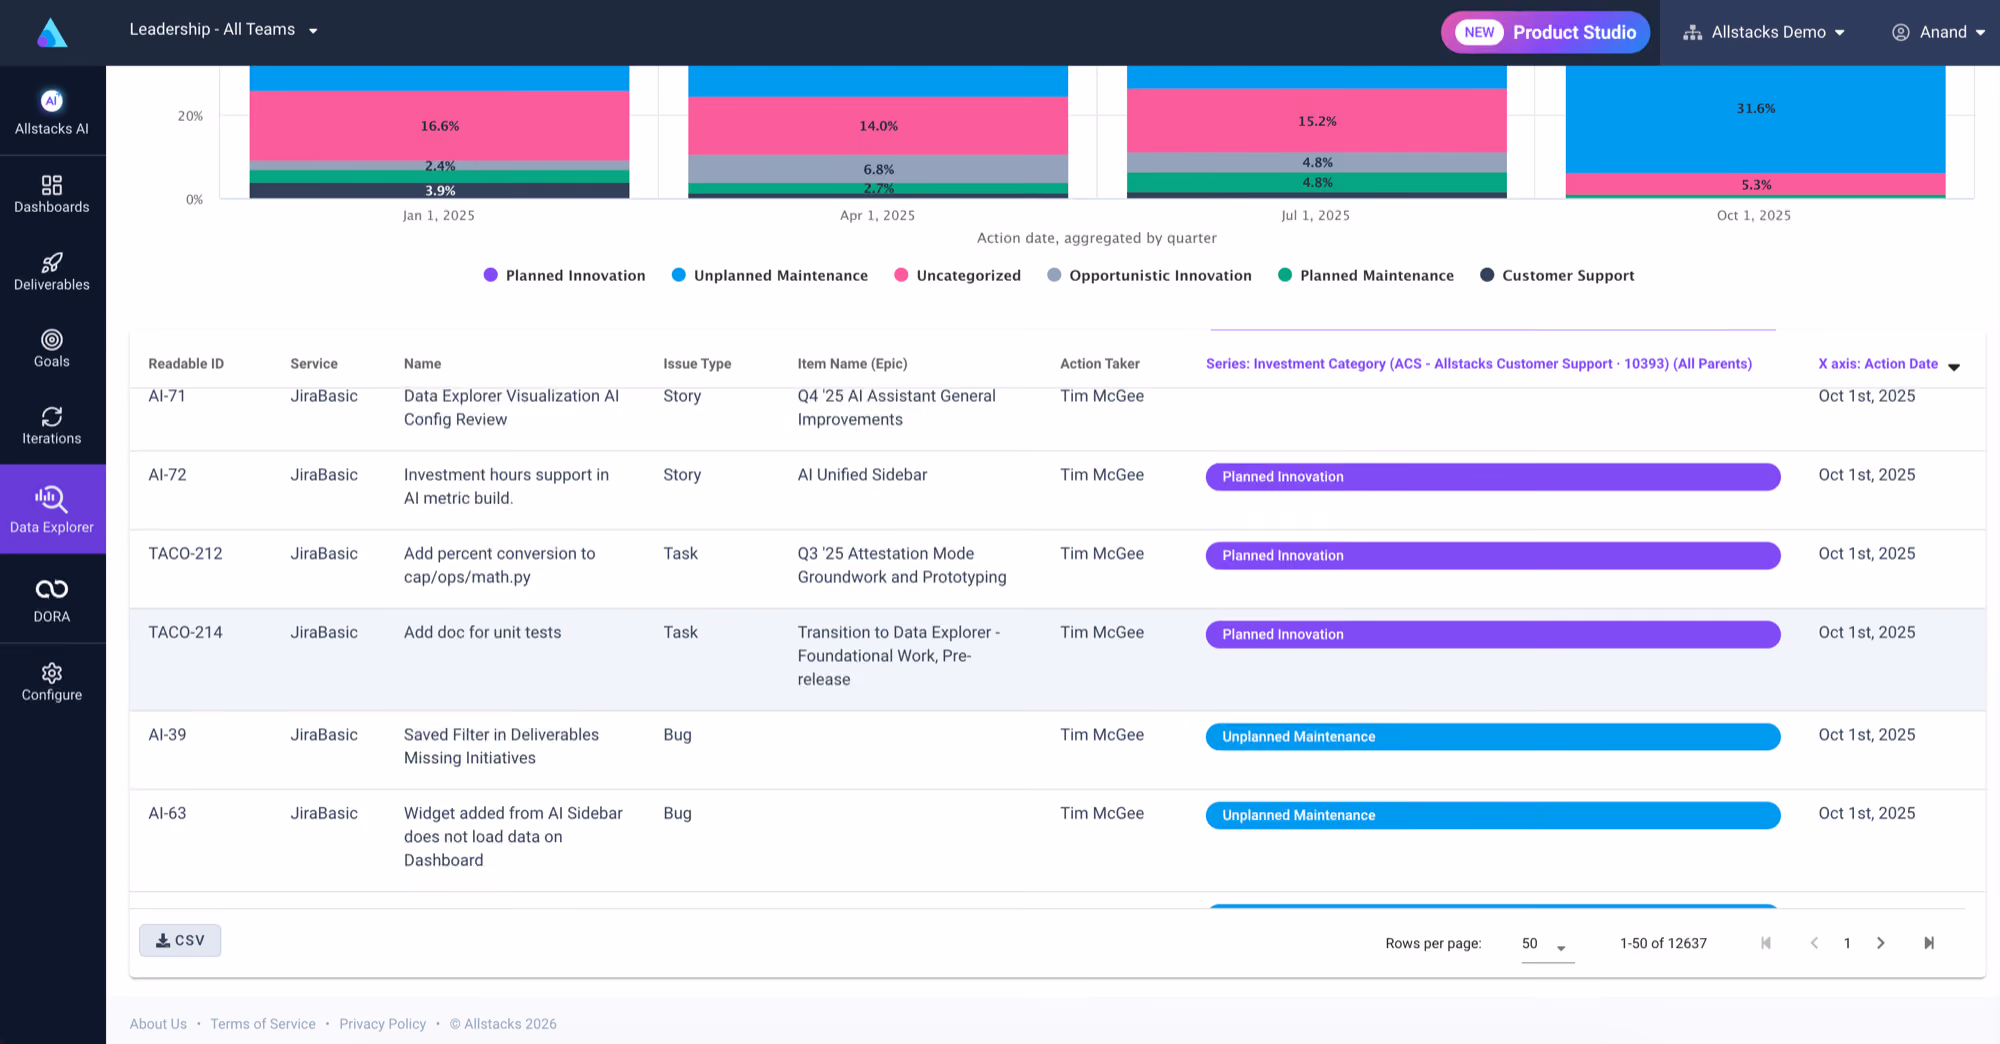Sort by Name column header
Screen dimensions: 2000x1044
point(422,364)
